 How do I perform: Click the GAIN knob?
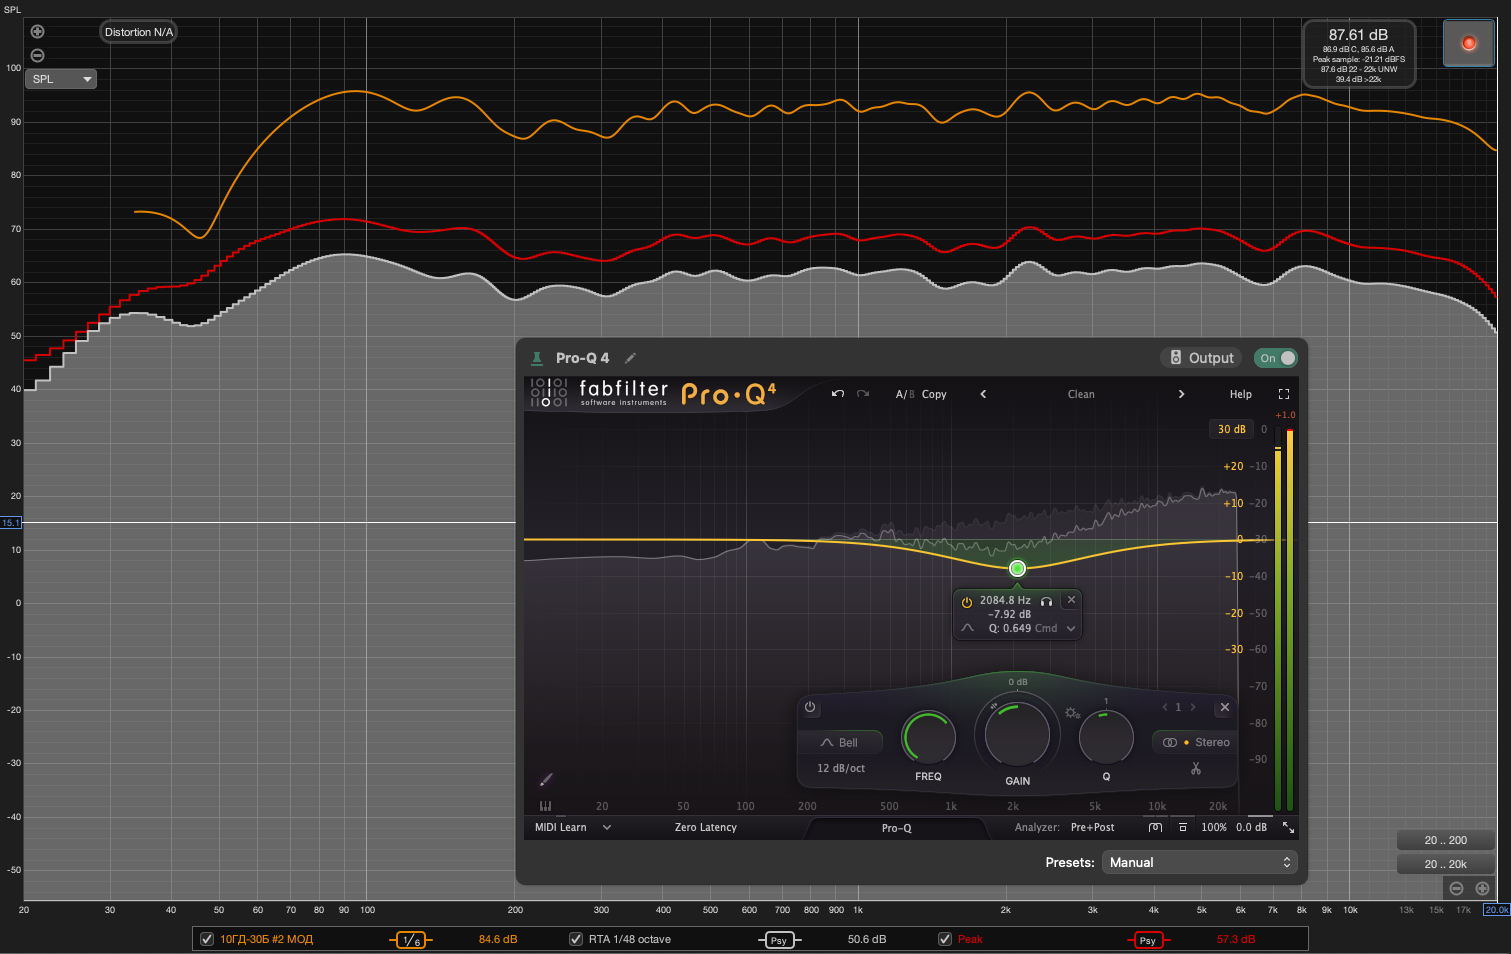1018,733
